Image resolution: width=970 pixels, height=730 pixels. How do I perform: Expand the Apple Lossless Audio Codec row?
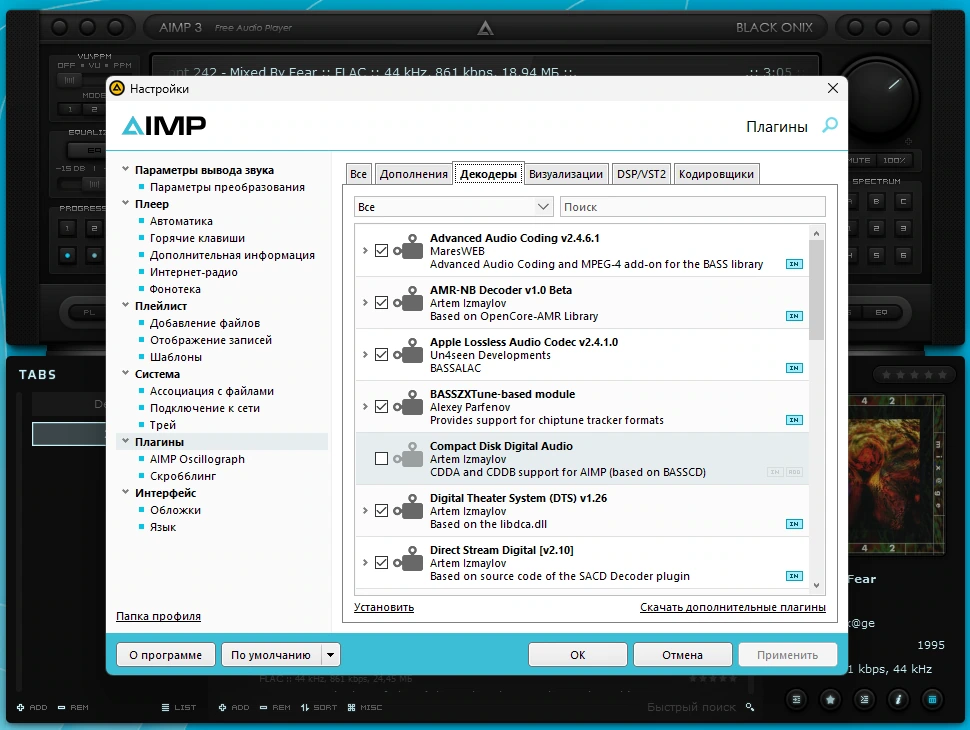click(x=365, y=354)
